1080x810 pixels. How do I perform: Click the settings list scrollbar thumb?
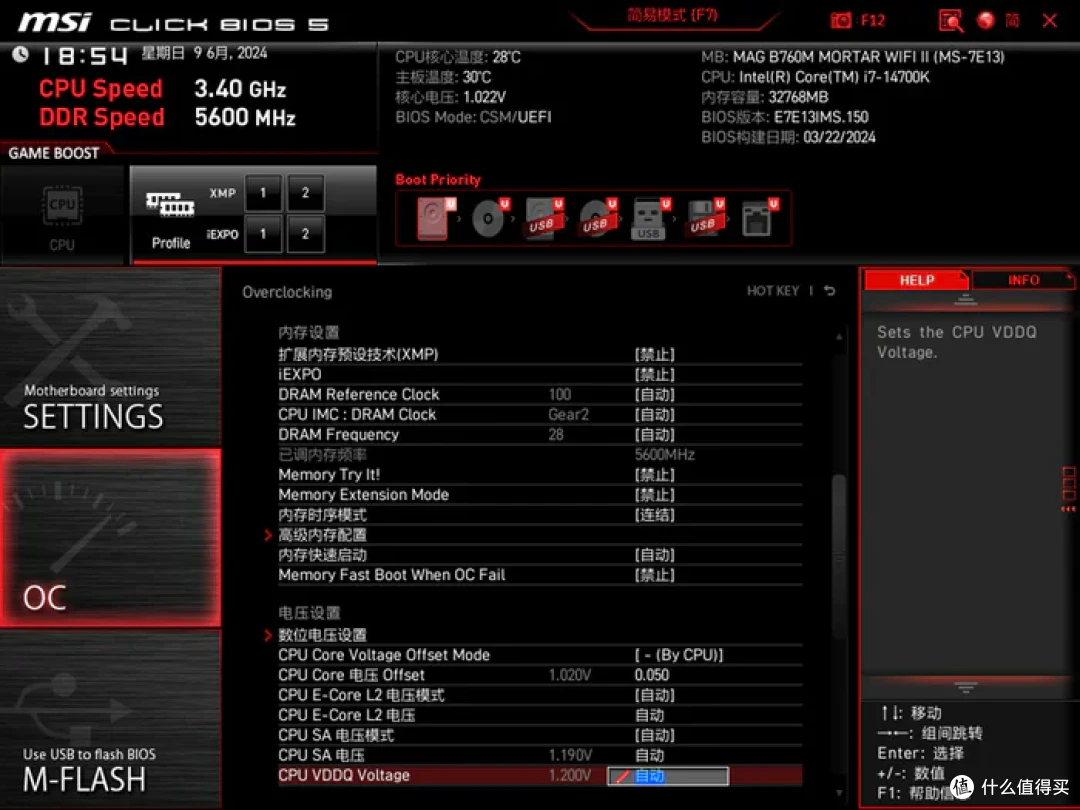pyautogui.click(x=838, y=555)
